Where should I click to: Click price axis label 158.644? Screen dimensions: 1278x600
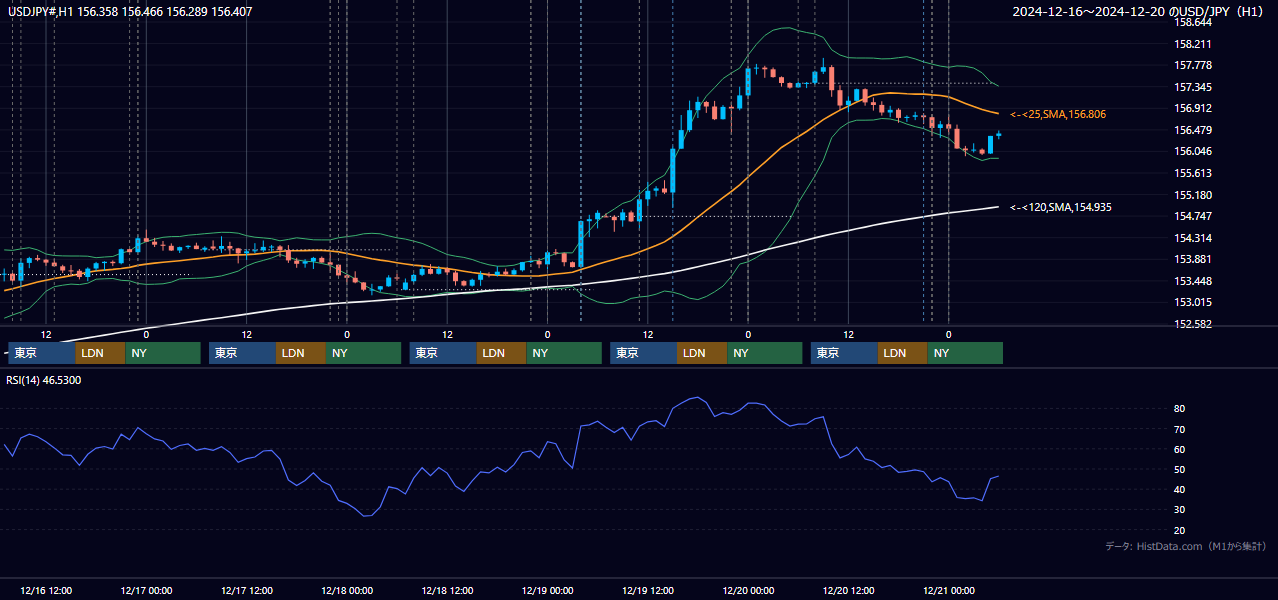coord(1193,22)
